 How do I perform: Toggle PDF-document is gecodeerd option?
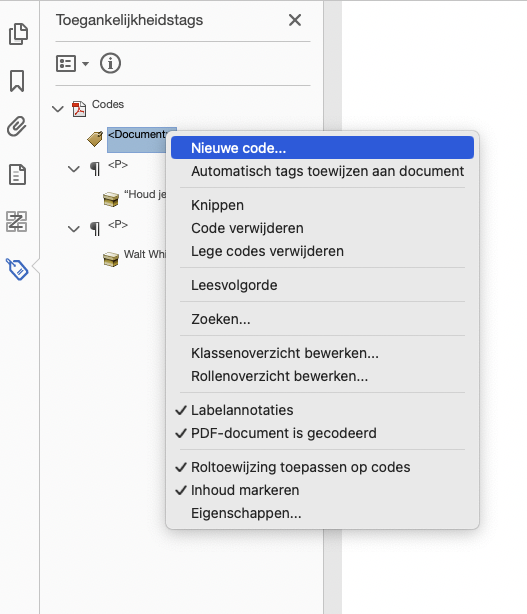283,433
